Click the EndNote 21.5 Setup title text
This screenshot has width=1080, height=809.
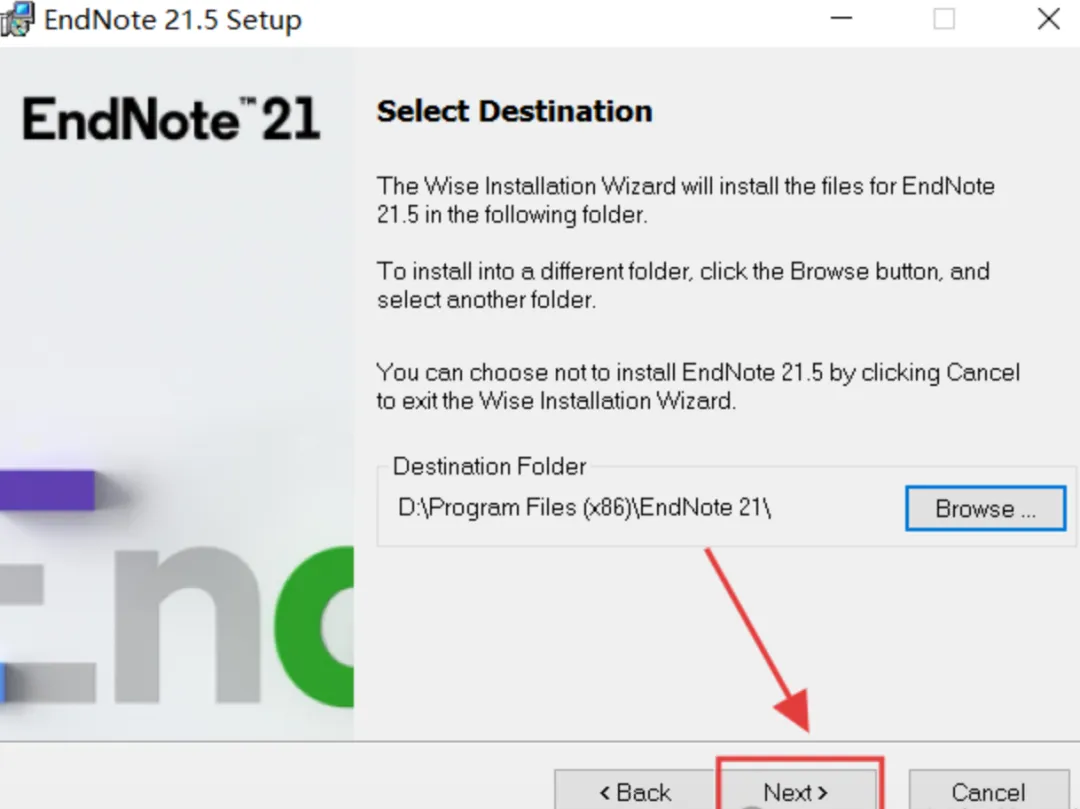[x=173, y=19]
